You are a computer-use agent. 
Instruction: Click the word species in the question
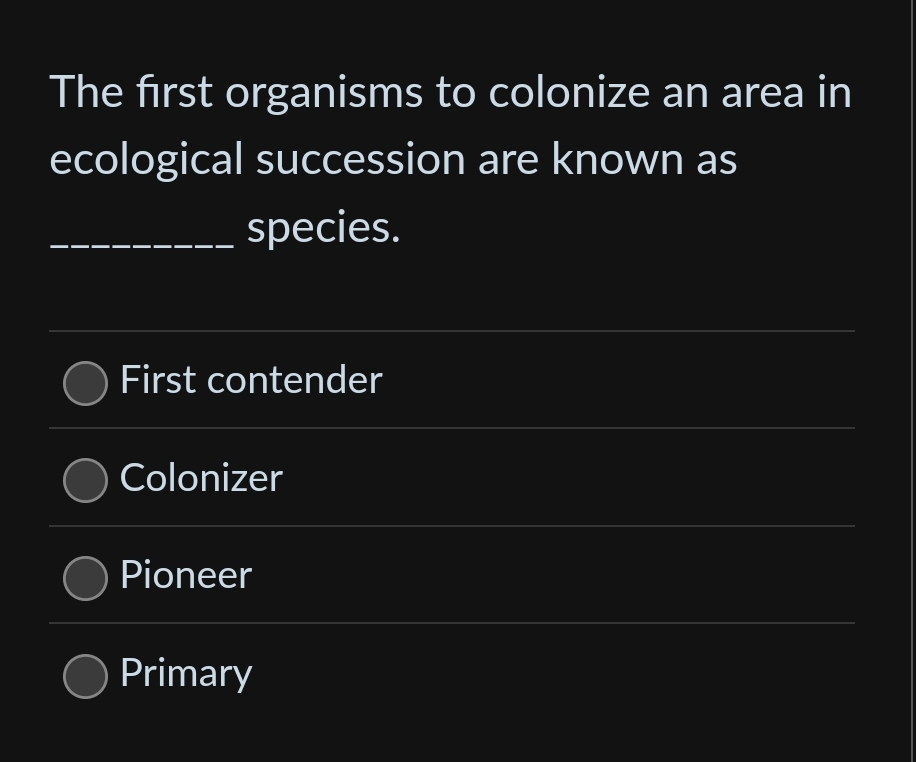pos(322,226)
